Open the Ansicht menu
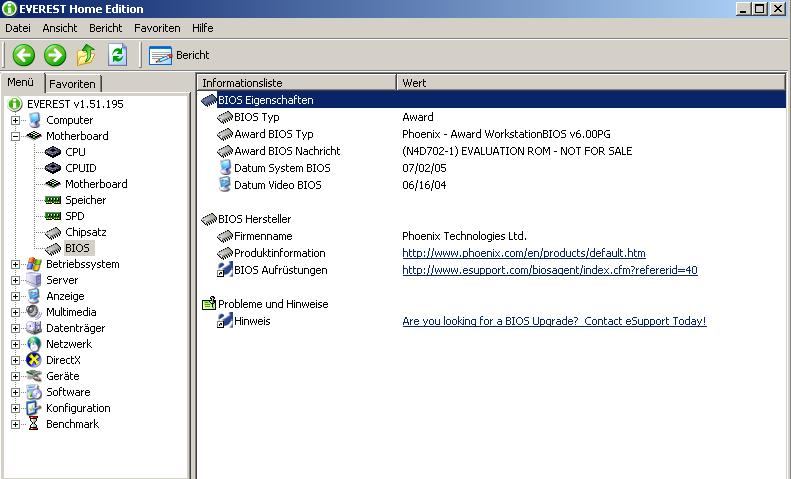 coord(60,28)
